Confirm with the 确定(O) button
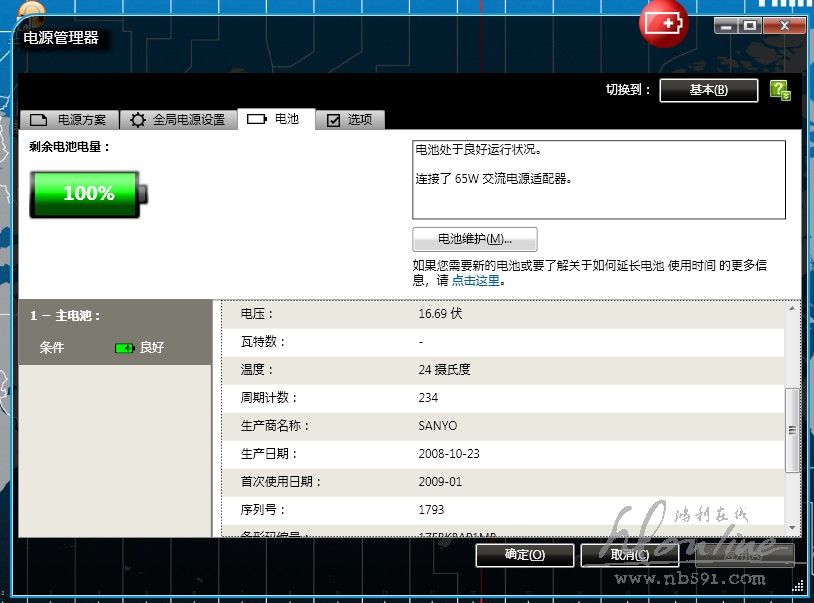The image size is (814, 603). tap(525, 555)
